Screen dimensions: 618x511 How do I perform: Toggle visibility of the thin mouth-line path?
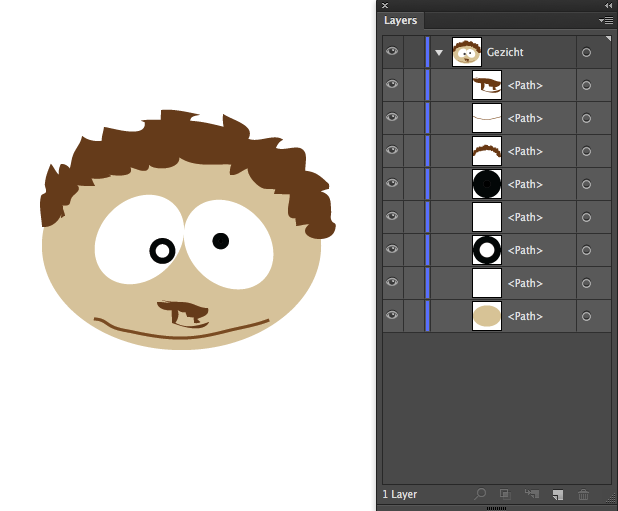[392, 117]
